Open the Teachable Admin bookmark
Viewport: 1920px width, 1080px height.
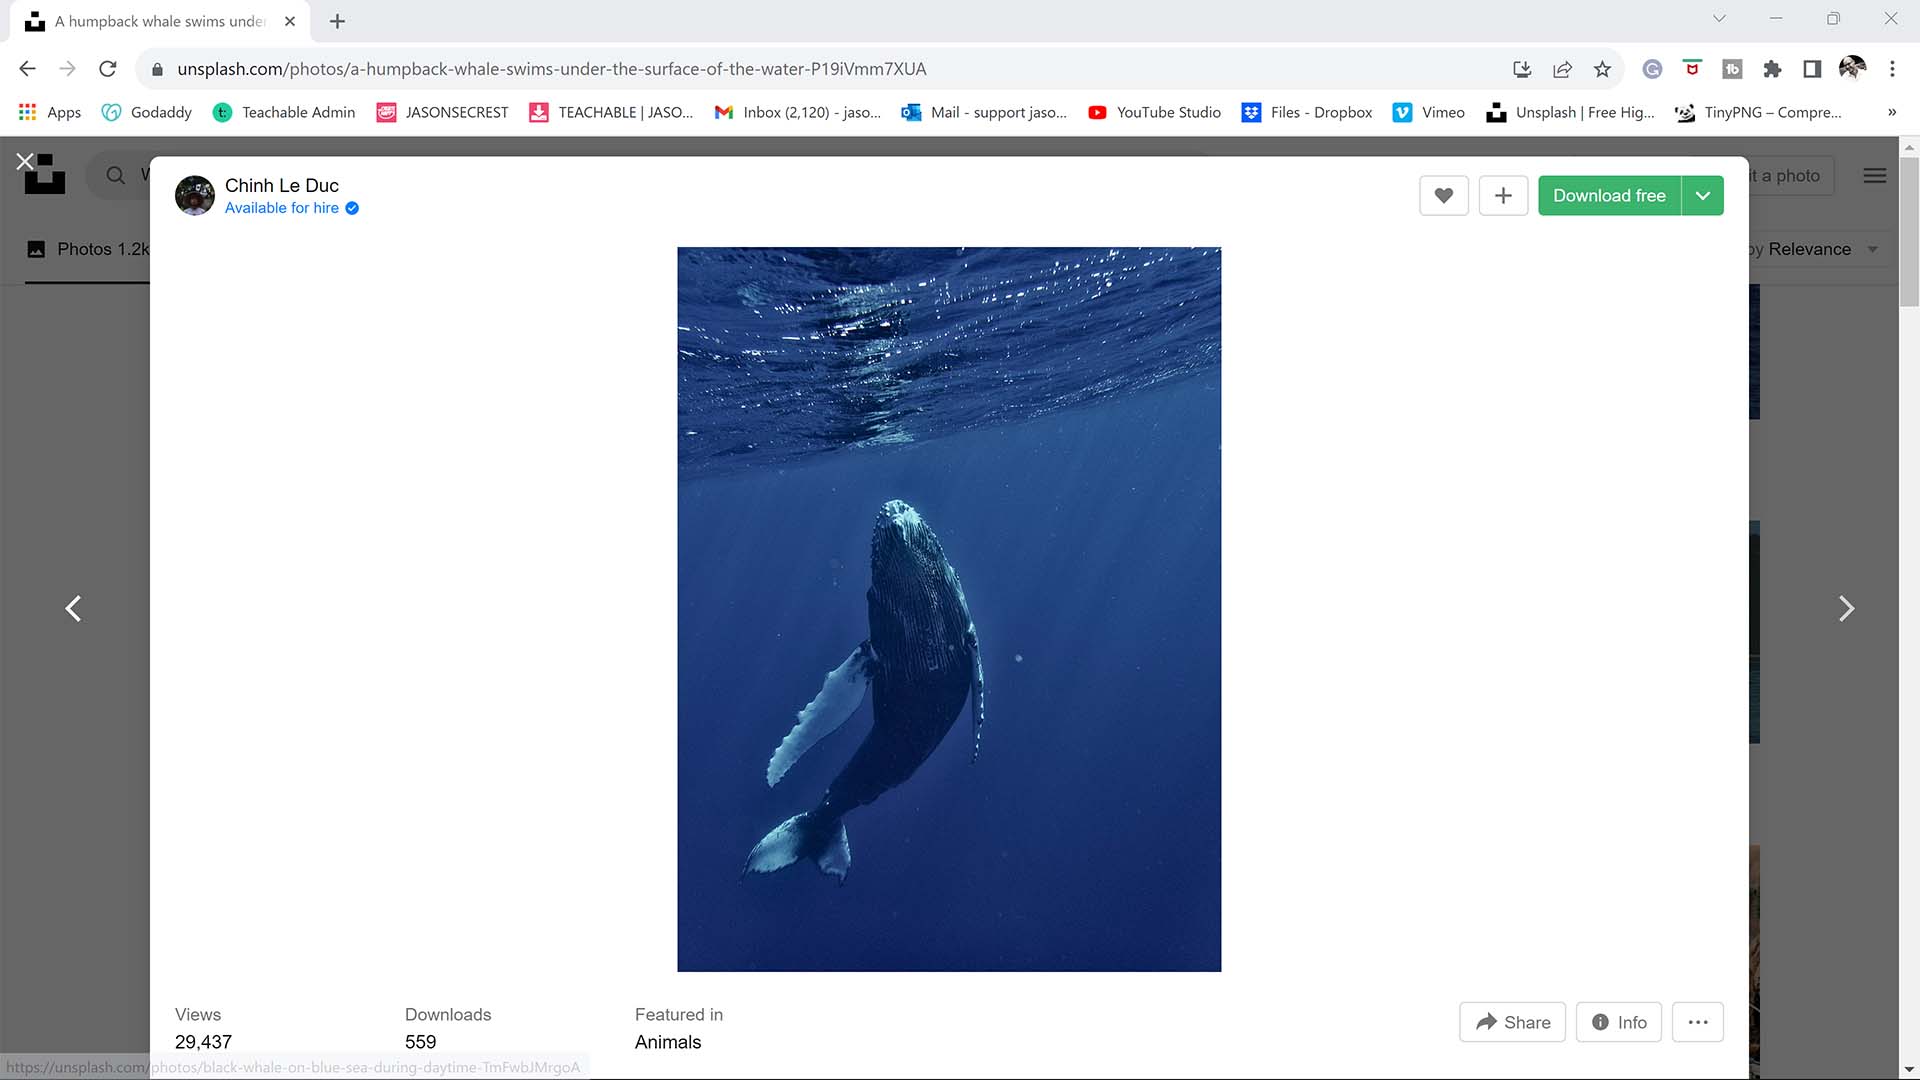[x=284, y=112]
